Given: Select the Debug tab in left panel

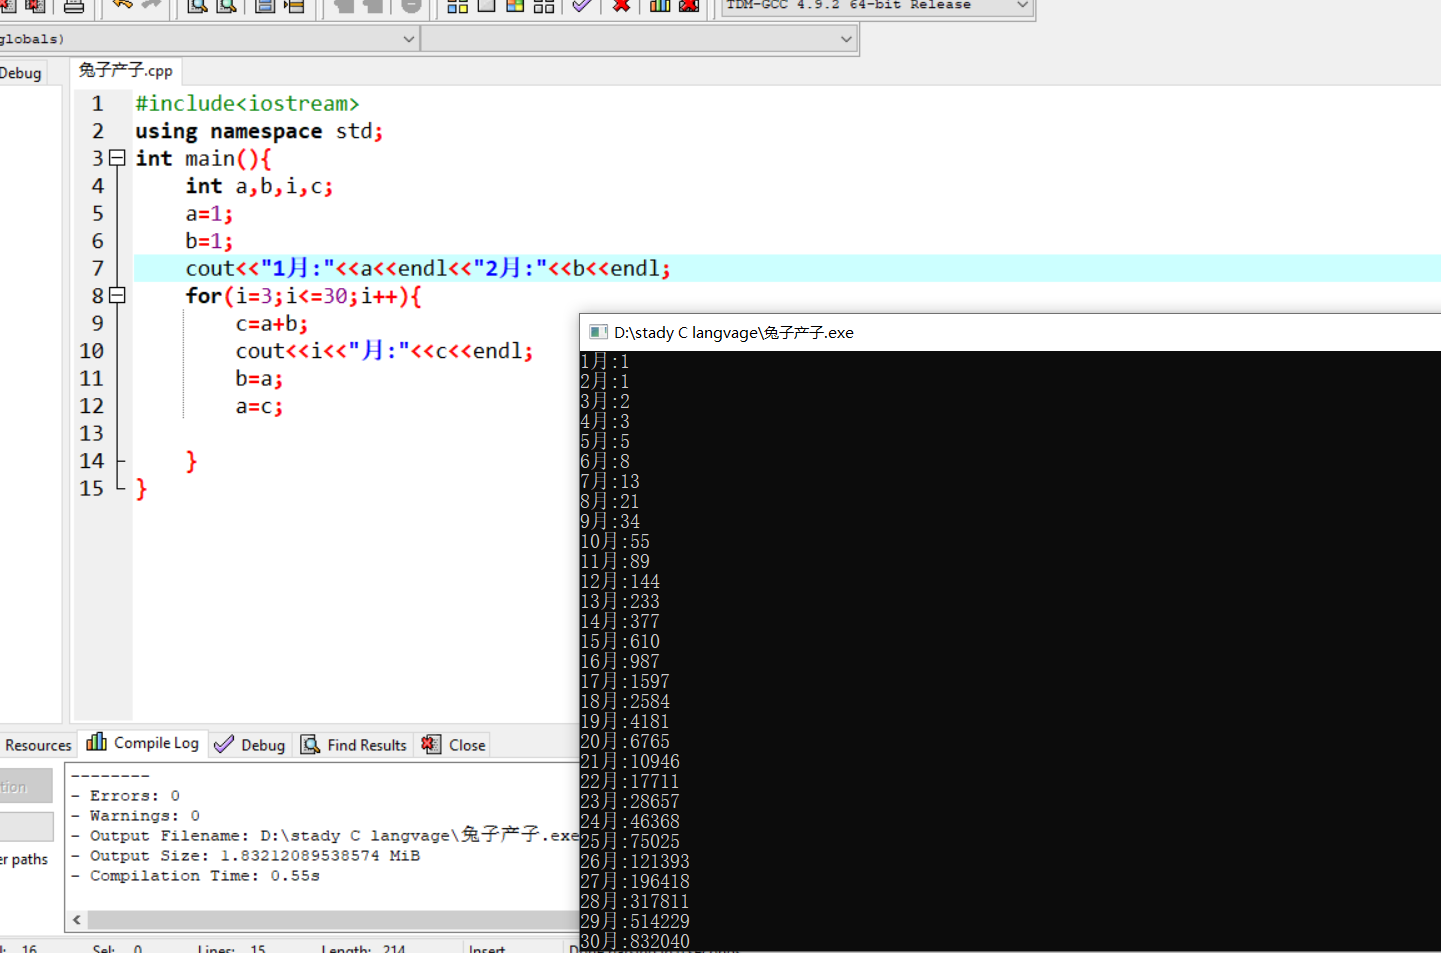Looking at the screenshot, I should point(21,73).
